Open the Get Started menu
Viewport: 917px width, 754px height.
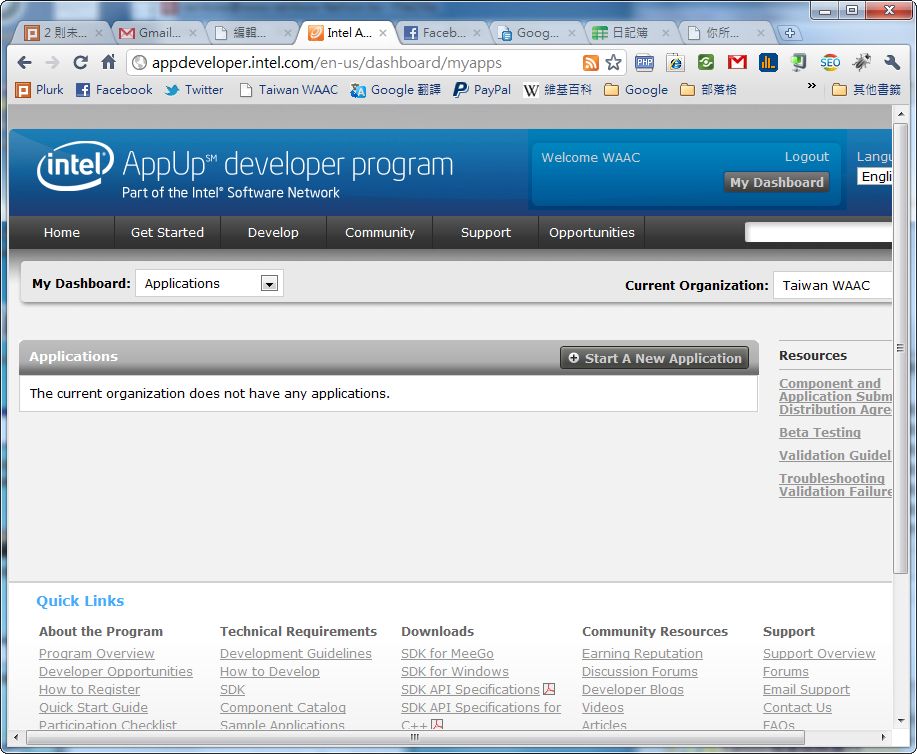(x=167, y=232)
